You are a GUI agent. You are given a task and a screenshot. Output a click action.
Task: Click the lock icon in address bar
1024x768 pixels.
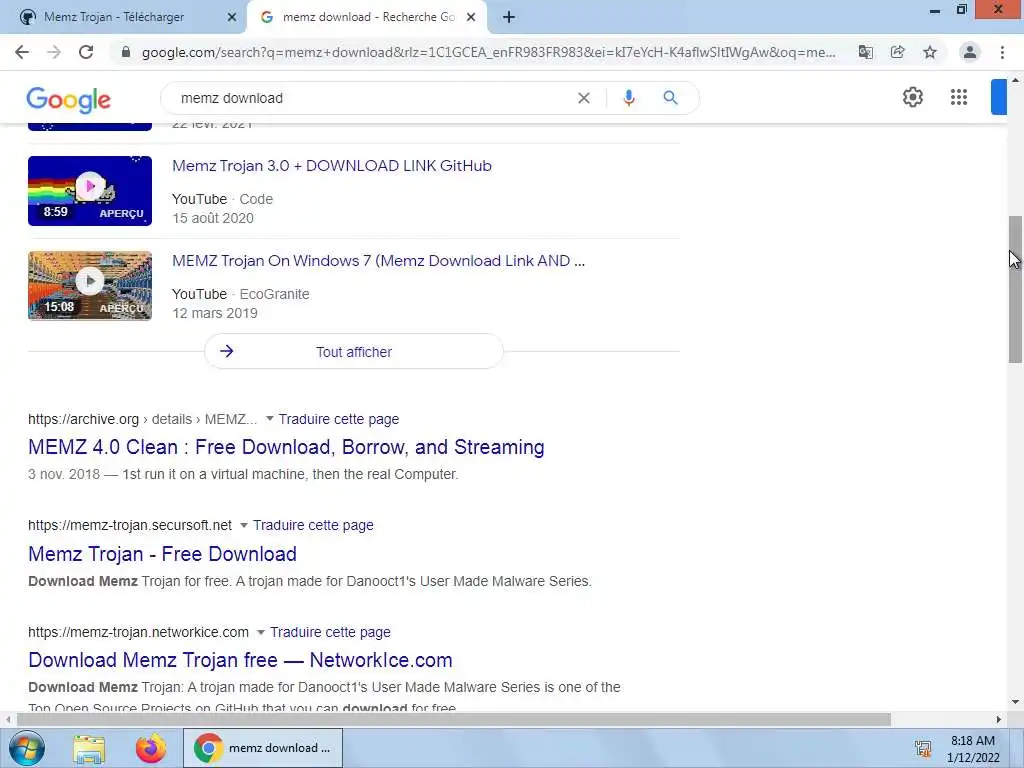[126, 52]
